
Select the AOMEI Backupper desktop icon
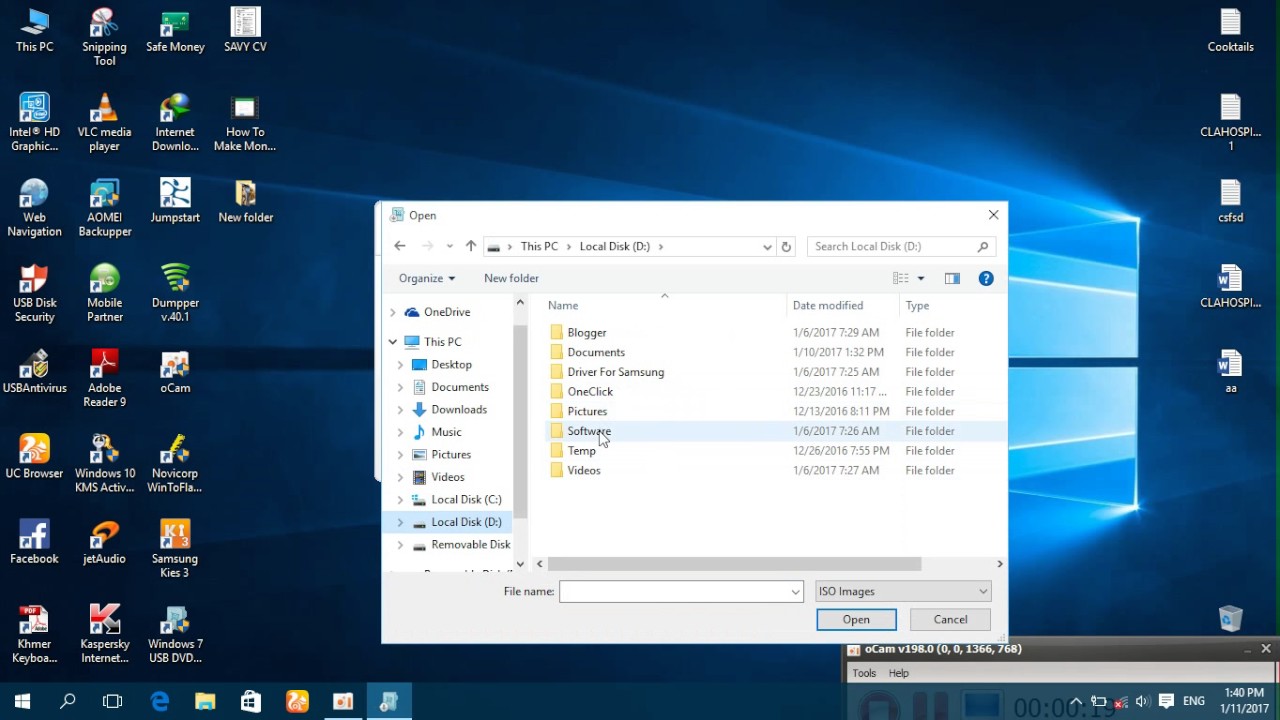104,207
